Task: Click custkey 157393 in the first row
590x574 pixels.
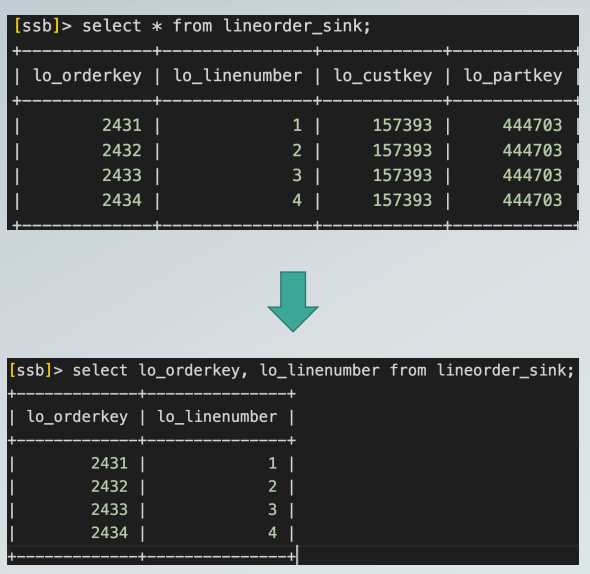Action: click(x=402, y=125)
